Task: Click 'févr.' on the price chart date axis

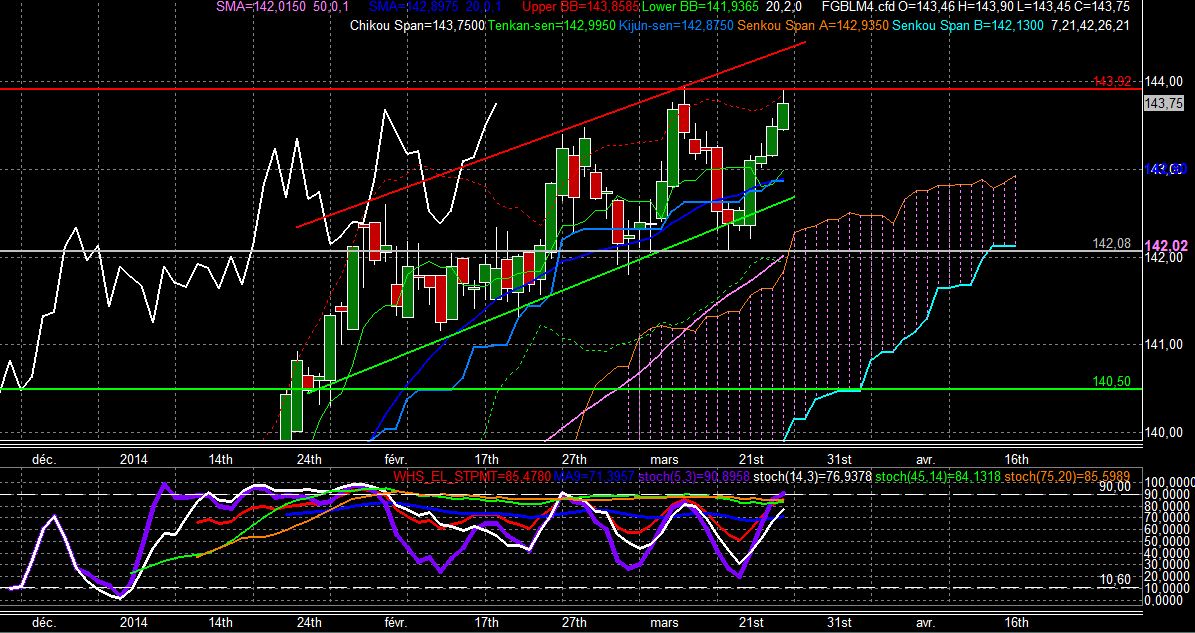Action: point(397,459)
